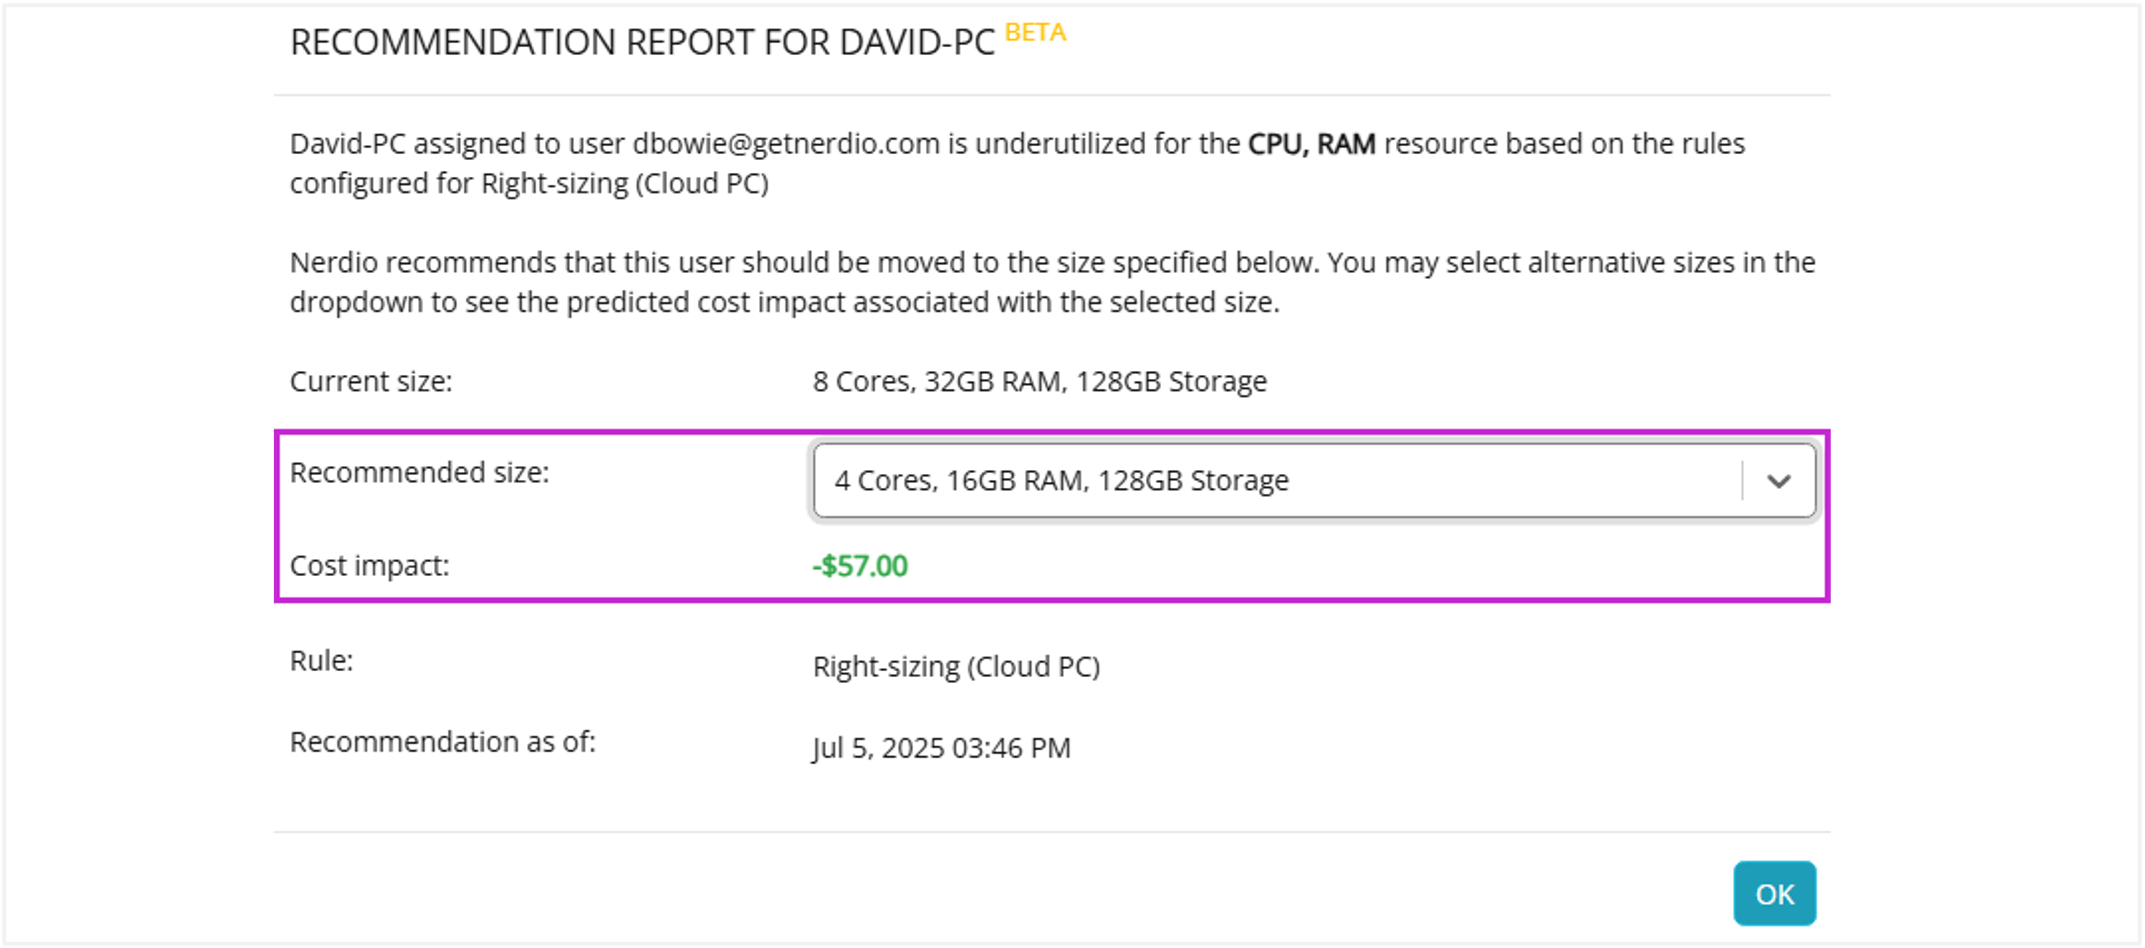Click the Recommendation Report for David-PC title
2145x948 pixels.
pos(642,43)
